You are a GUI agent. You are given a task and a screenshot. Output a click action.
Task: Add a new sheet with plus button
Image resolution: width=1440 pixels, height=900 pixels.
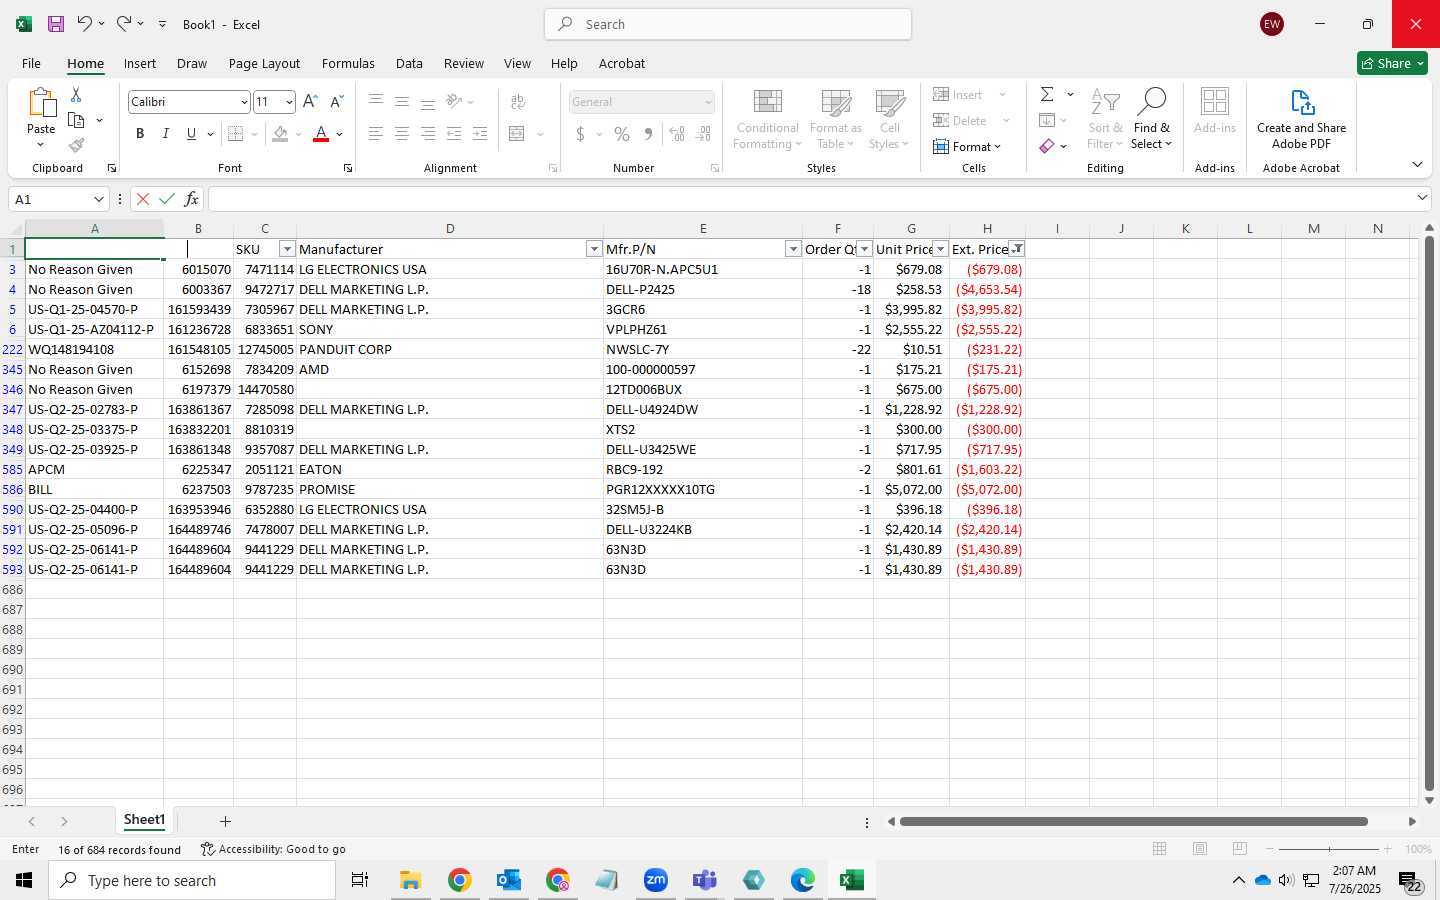(225, 821)
